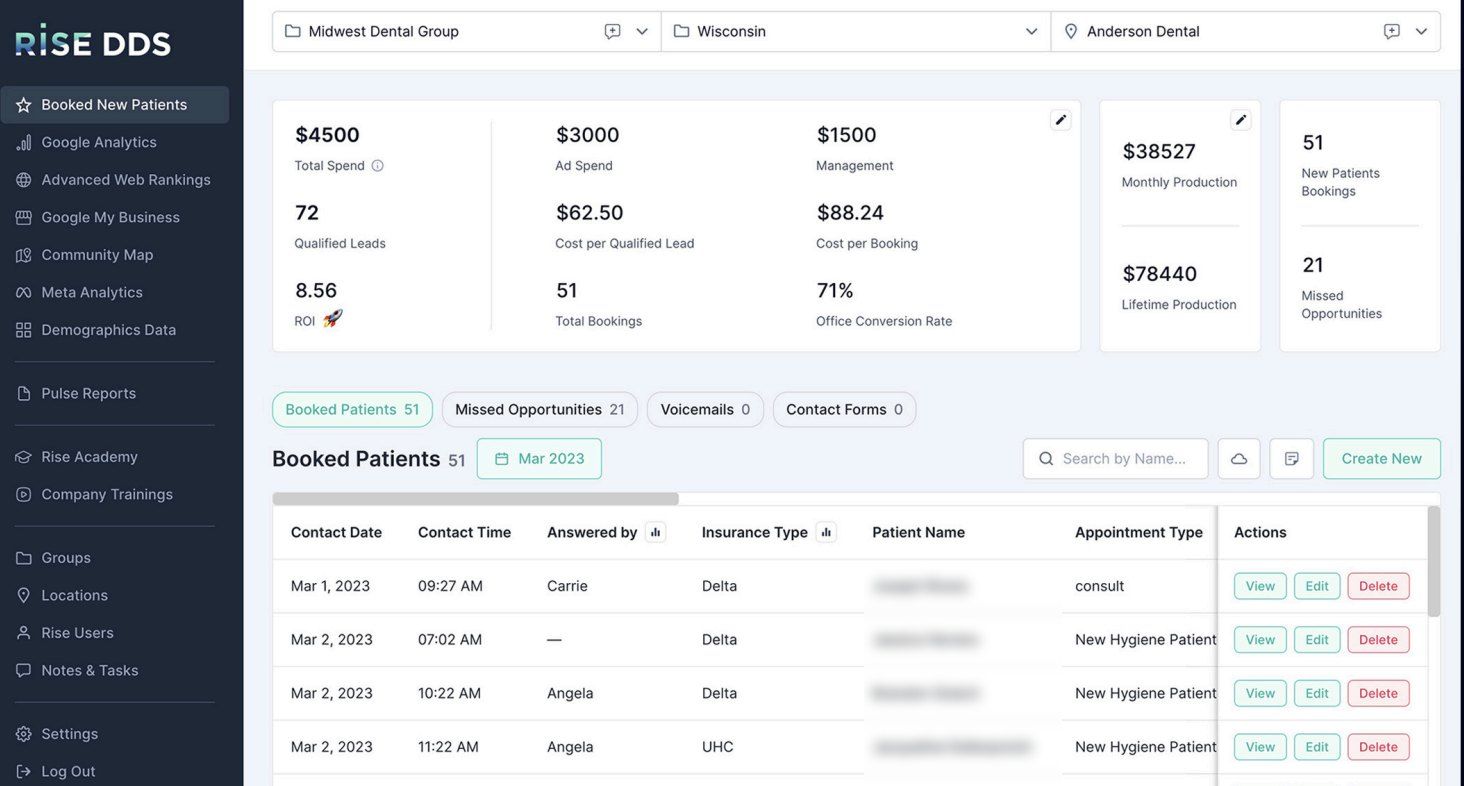Open Advanced Web Rankings in sidebar
Image resolution: width=1464 pixels, height=786 pixels.
click(x=114, y=180)
